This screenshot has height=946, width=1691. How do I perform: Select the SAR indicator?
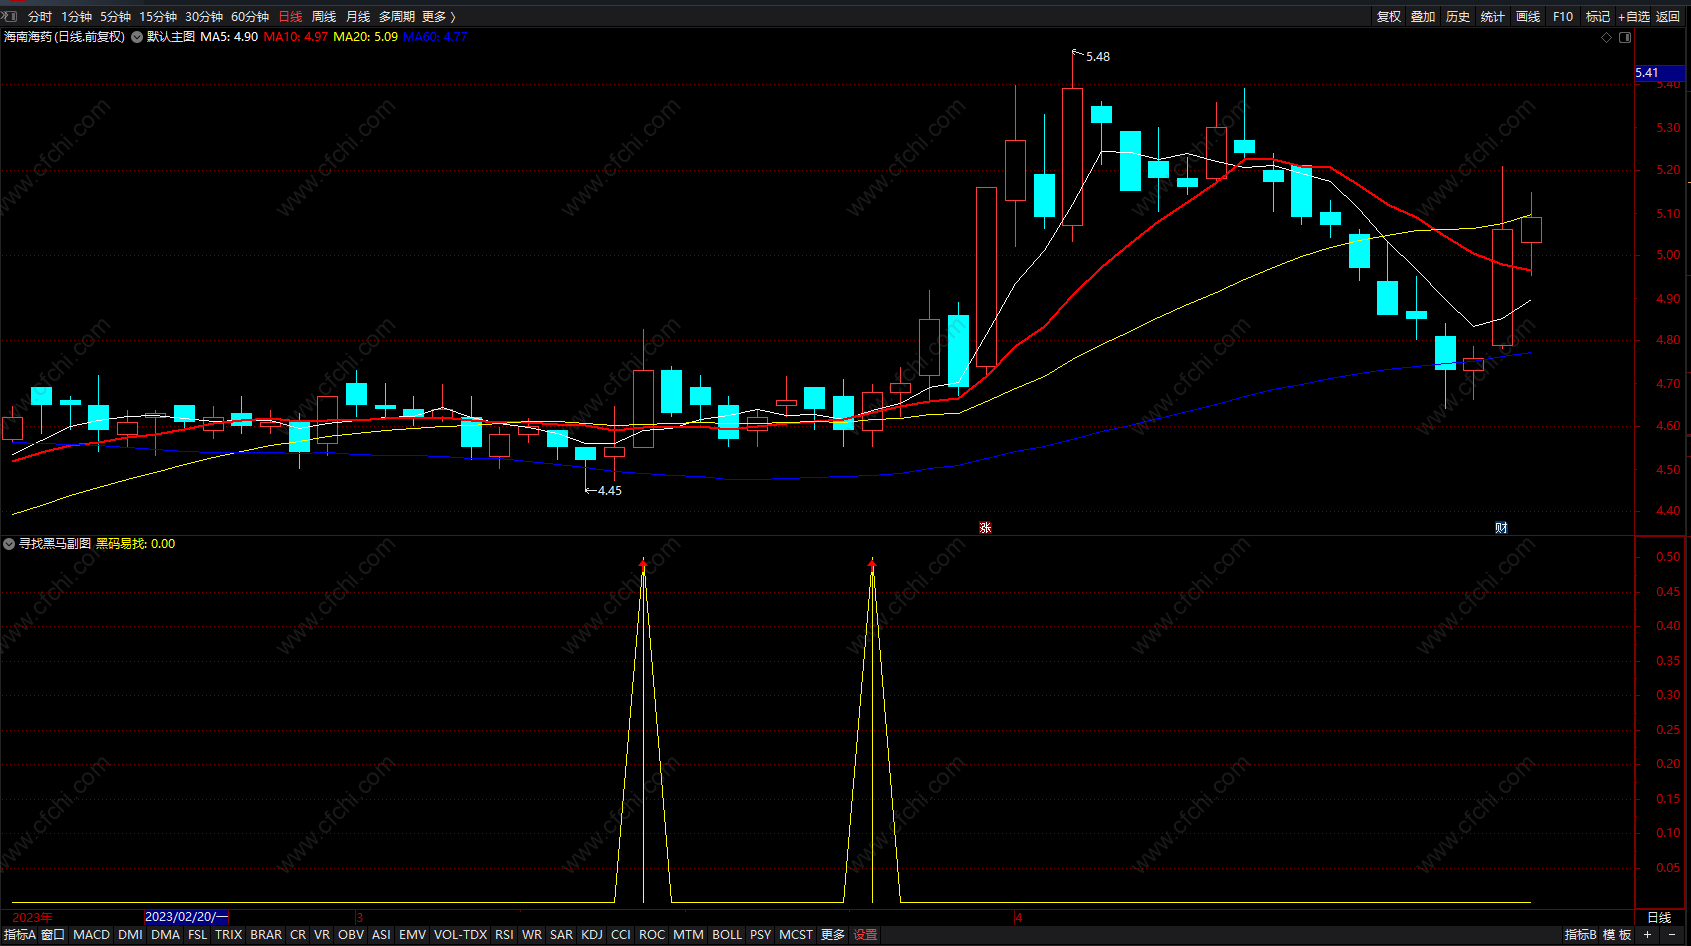click(x=561, y=935)
